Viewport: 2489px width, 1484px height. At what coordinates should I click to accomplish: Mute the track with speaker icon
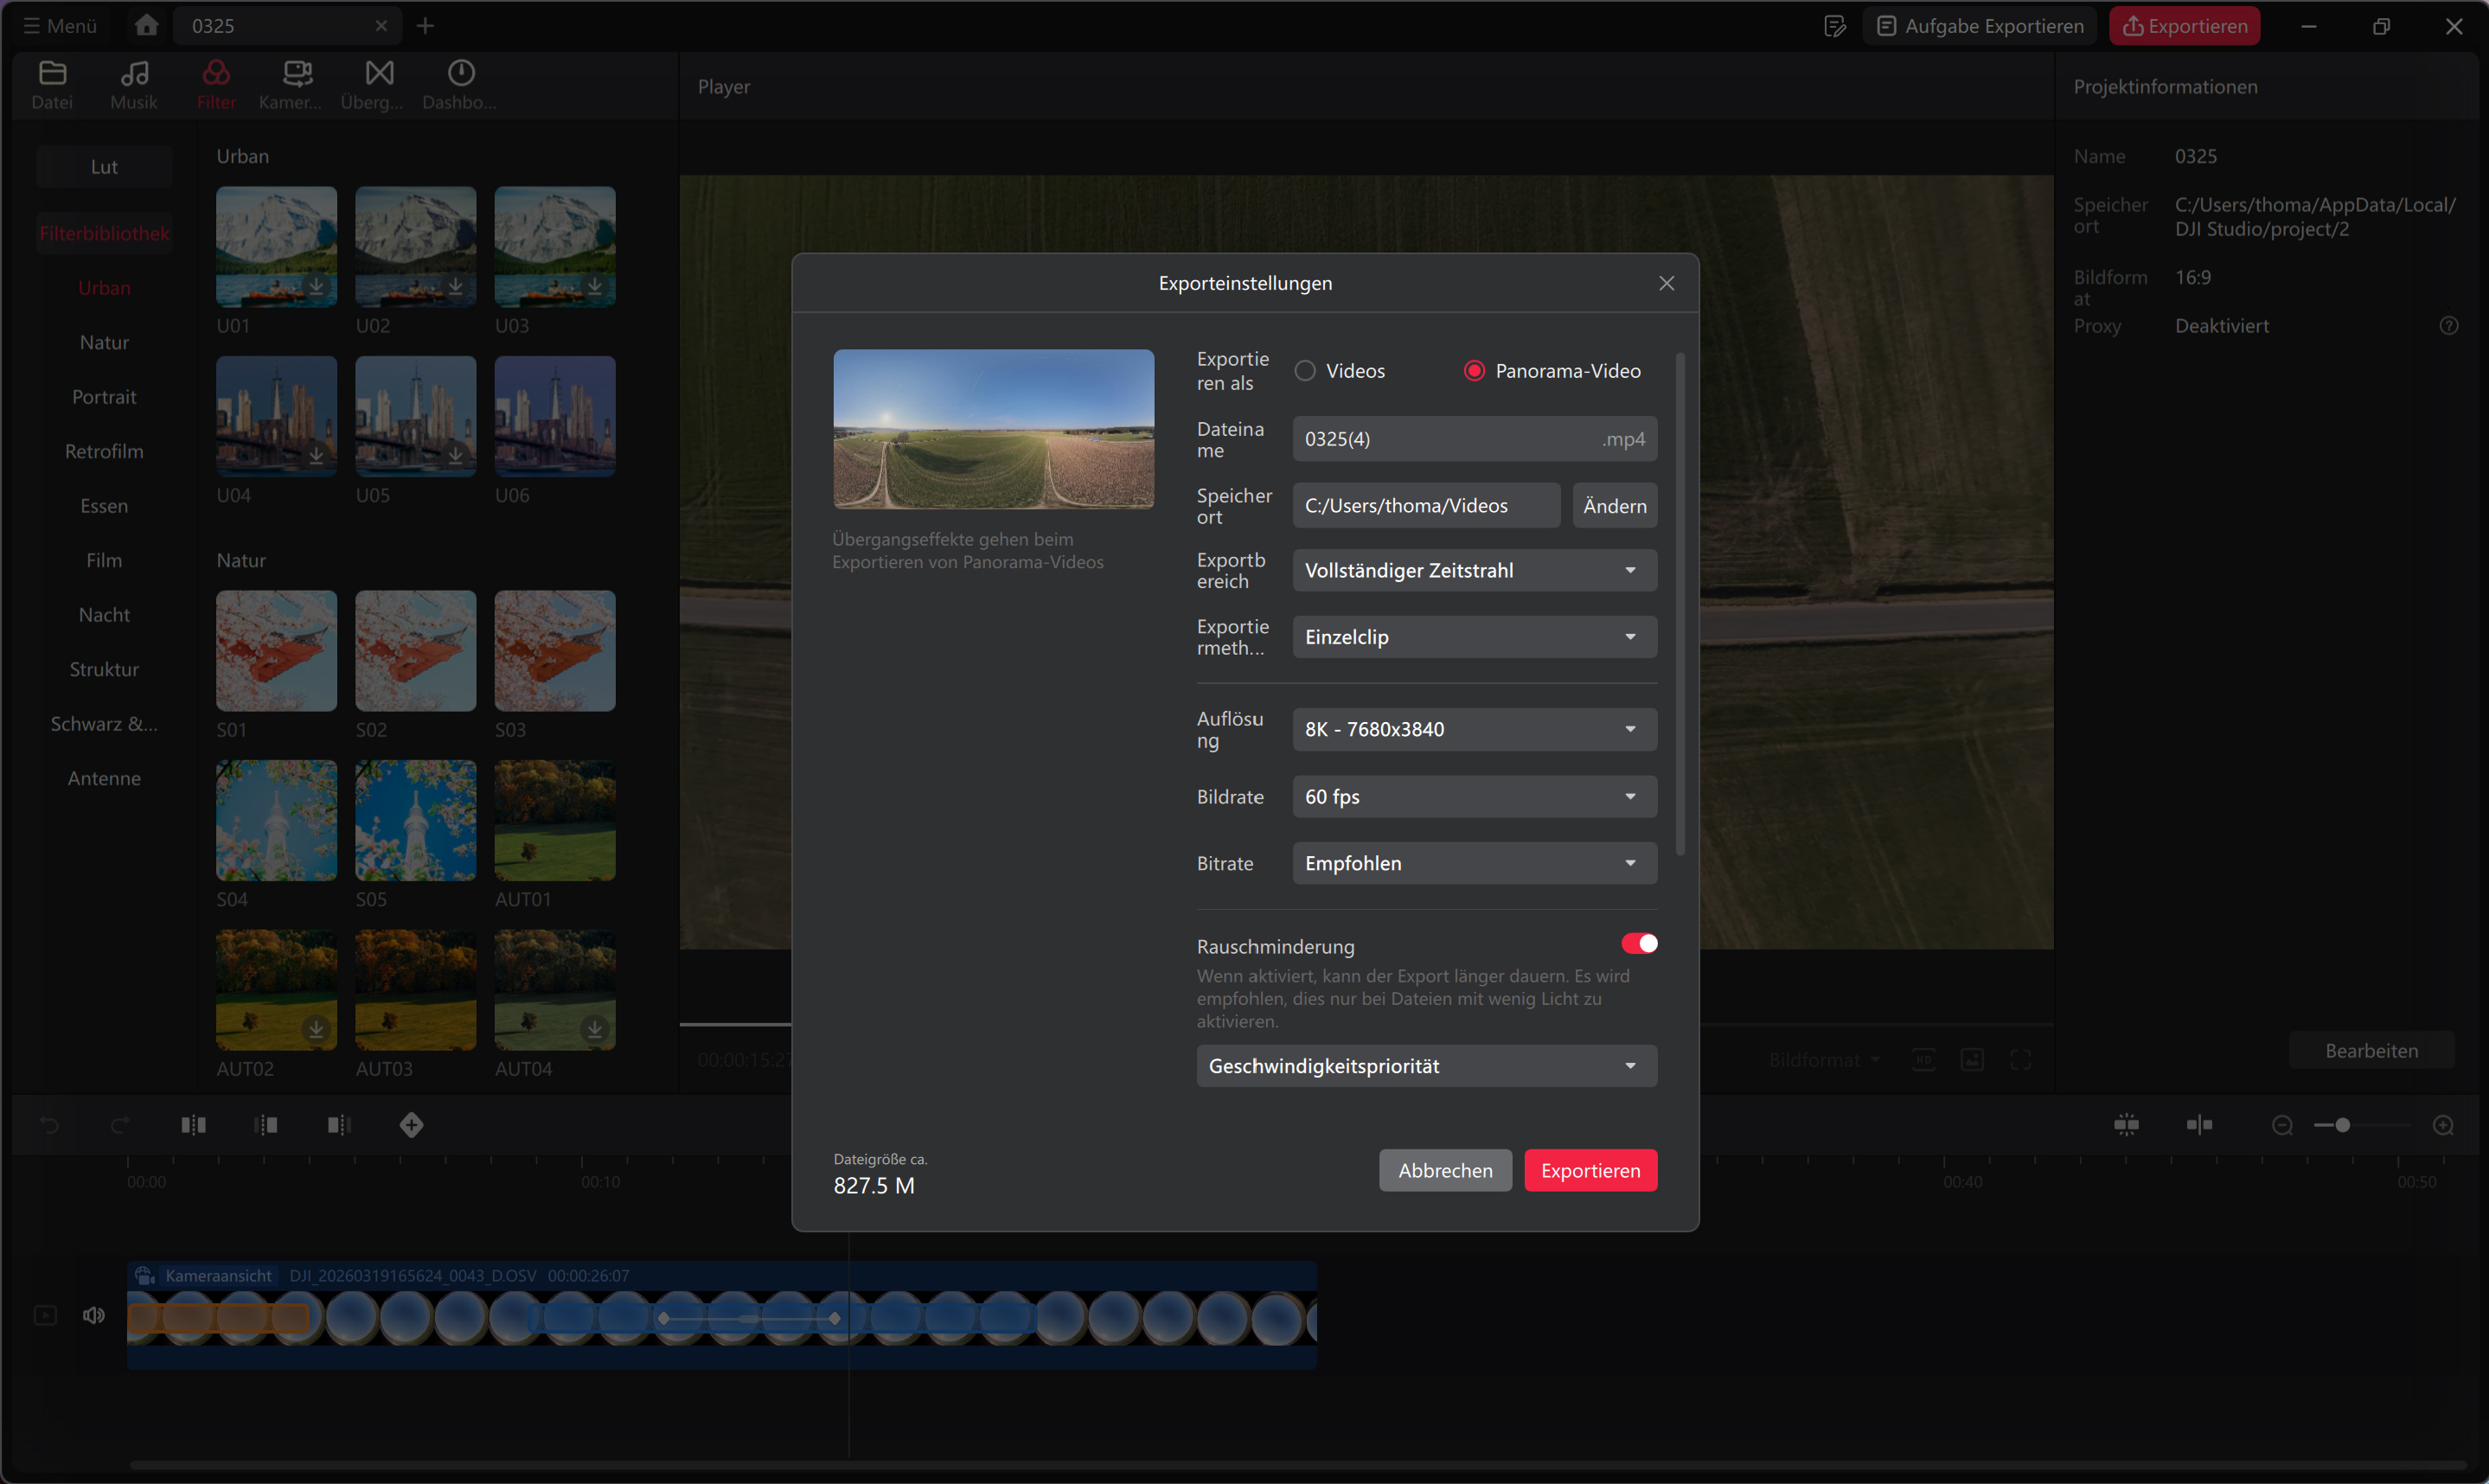click(x=94, y=1315)
